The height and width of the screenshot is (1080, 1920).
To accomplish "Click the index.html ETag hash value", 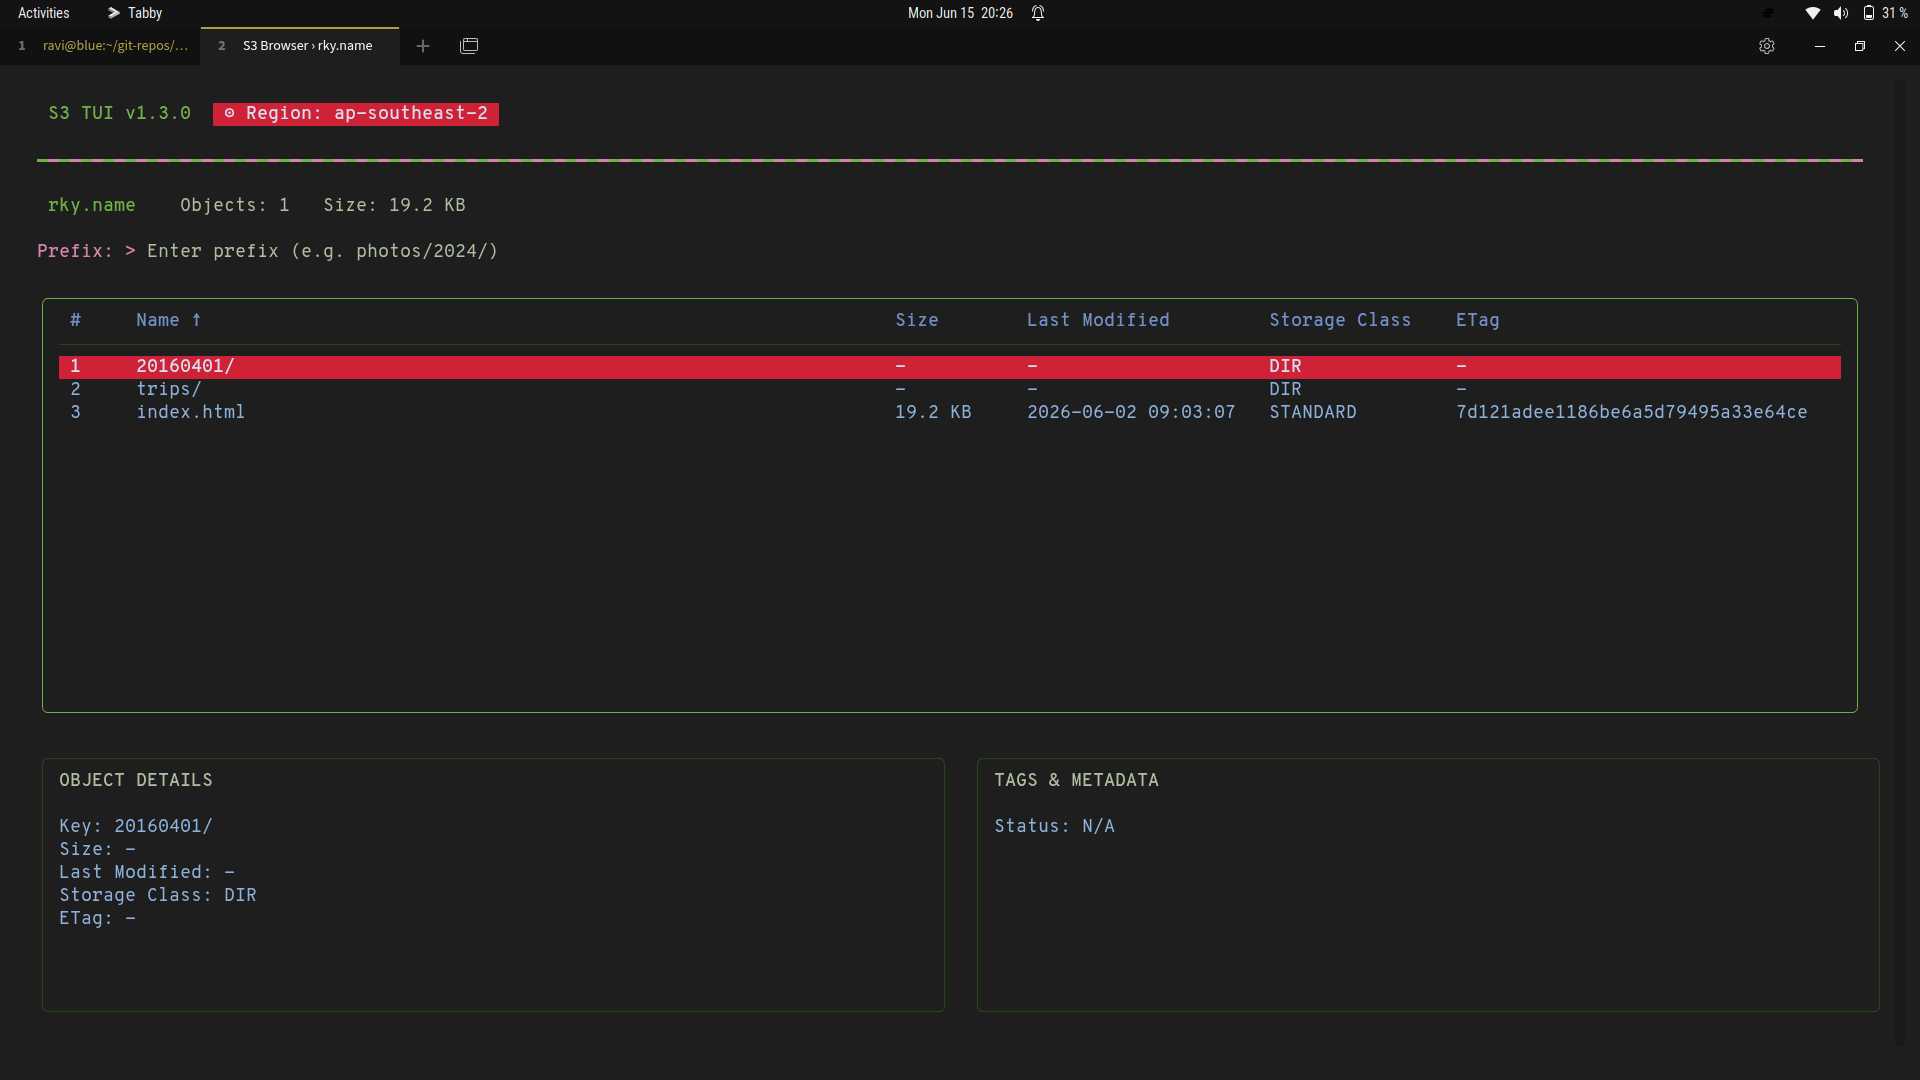I will 1631,412.
